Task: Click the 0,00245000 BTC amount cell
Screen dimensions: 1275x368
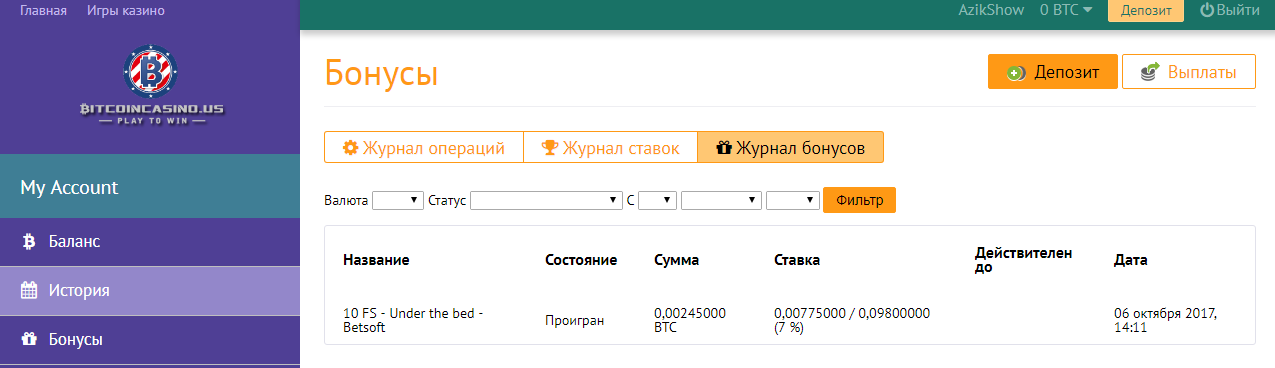Action: (x=690, y=320)
